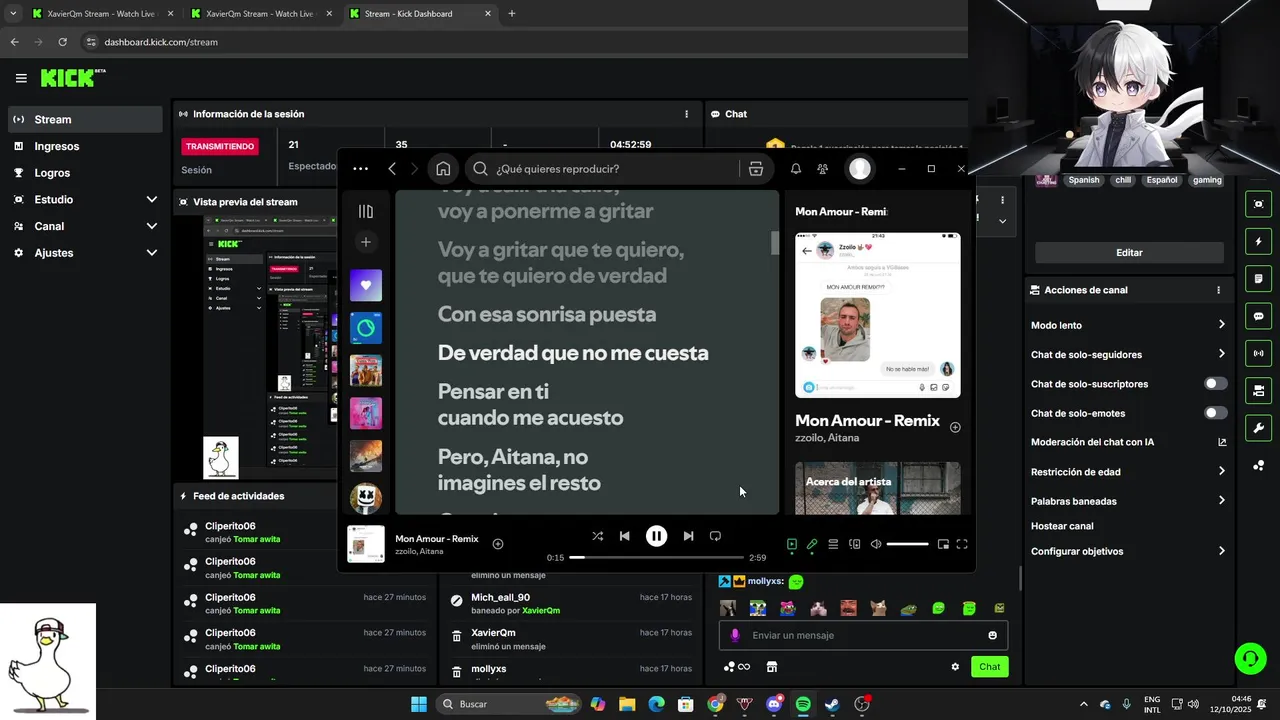Viewport: 1280px width, 720px height.
Task: Open Spotify Browse icon in search bar
Action: pos(756,169)
